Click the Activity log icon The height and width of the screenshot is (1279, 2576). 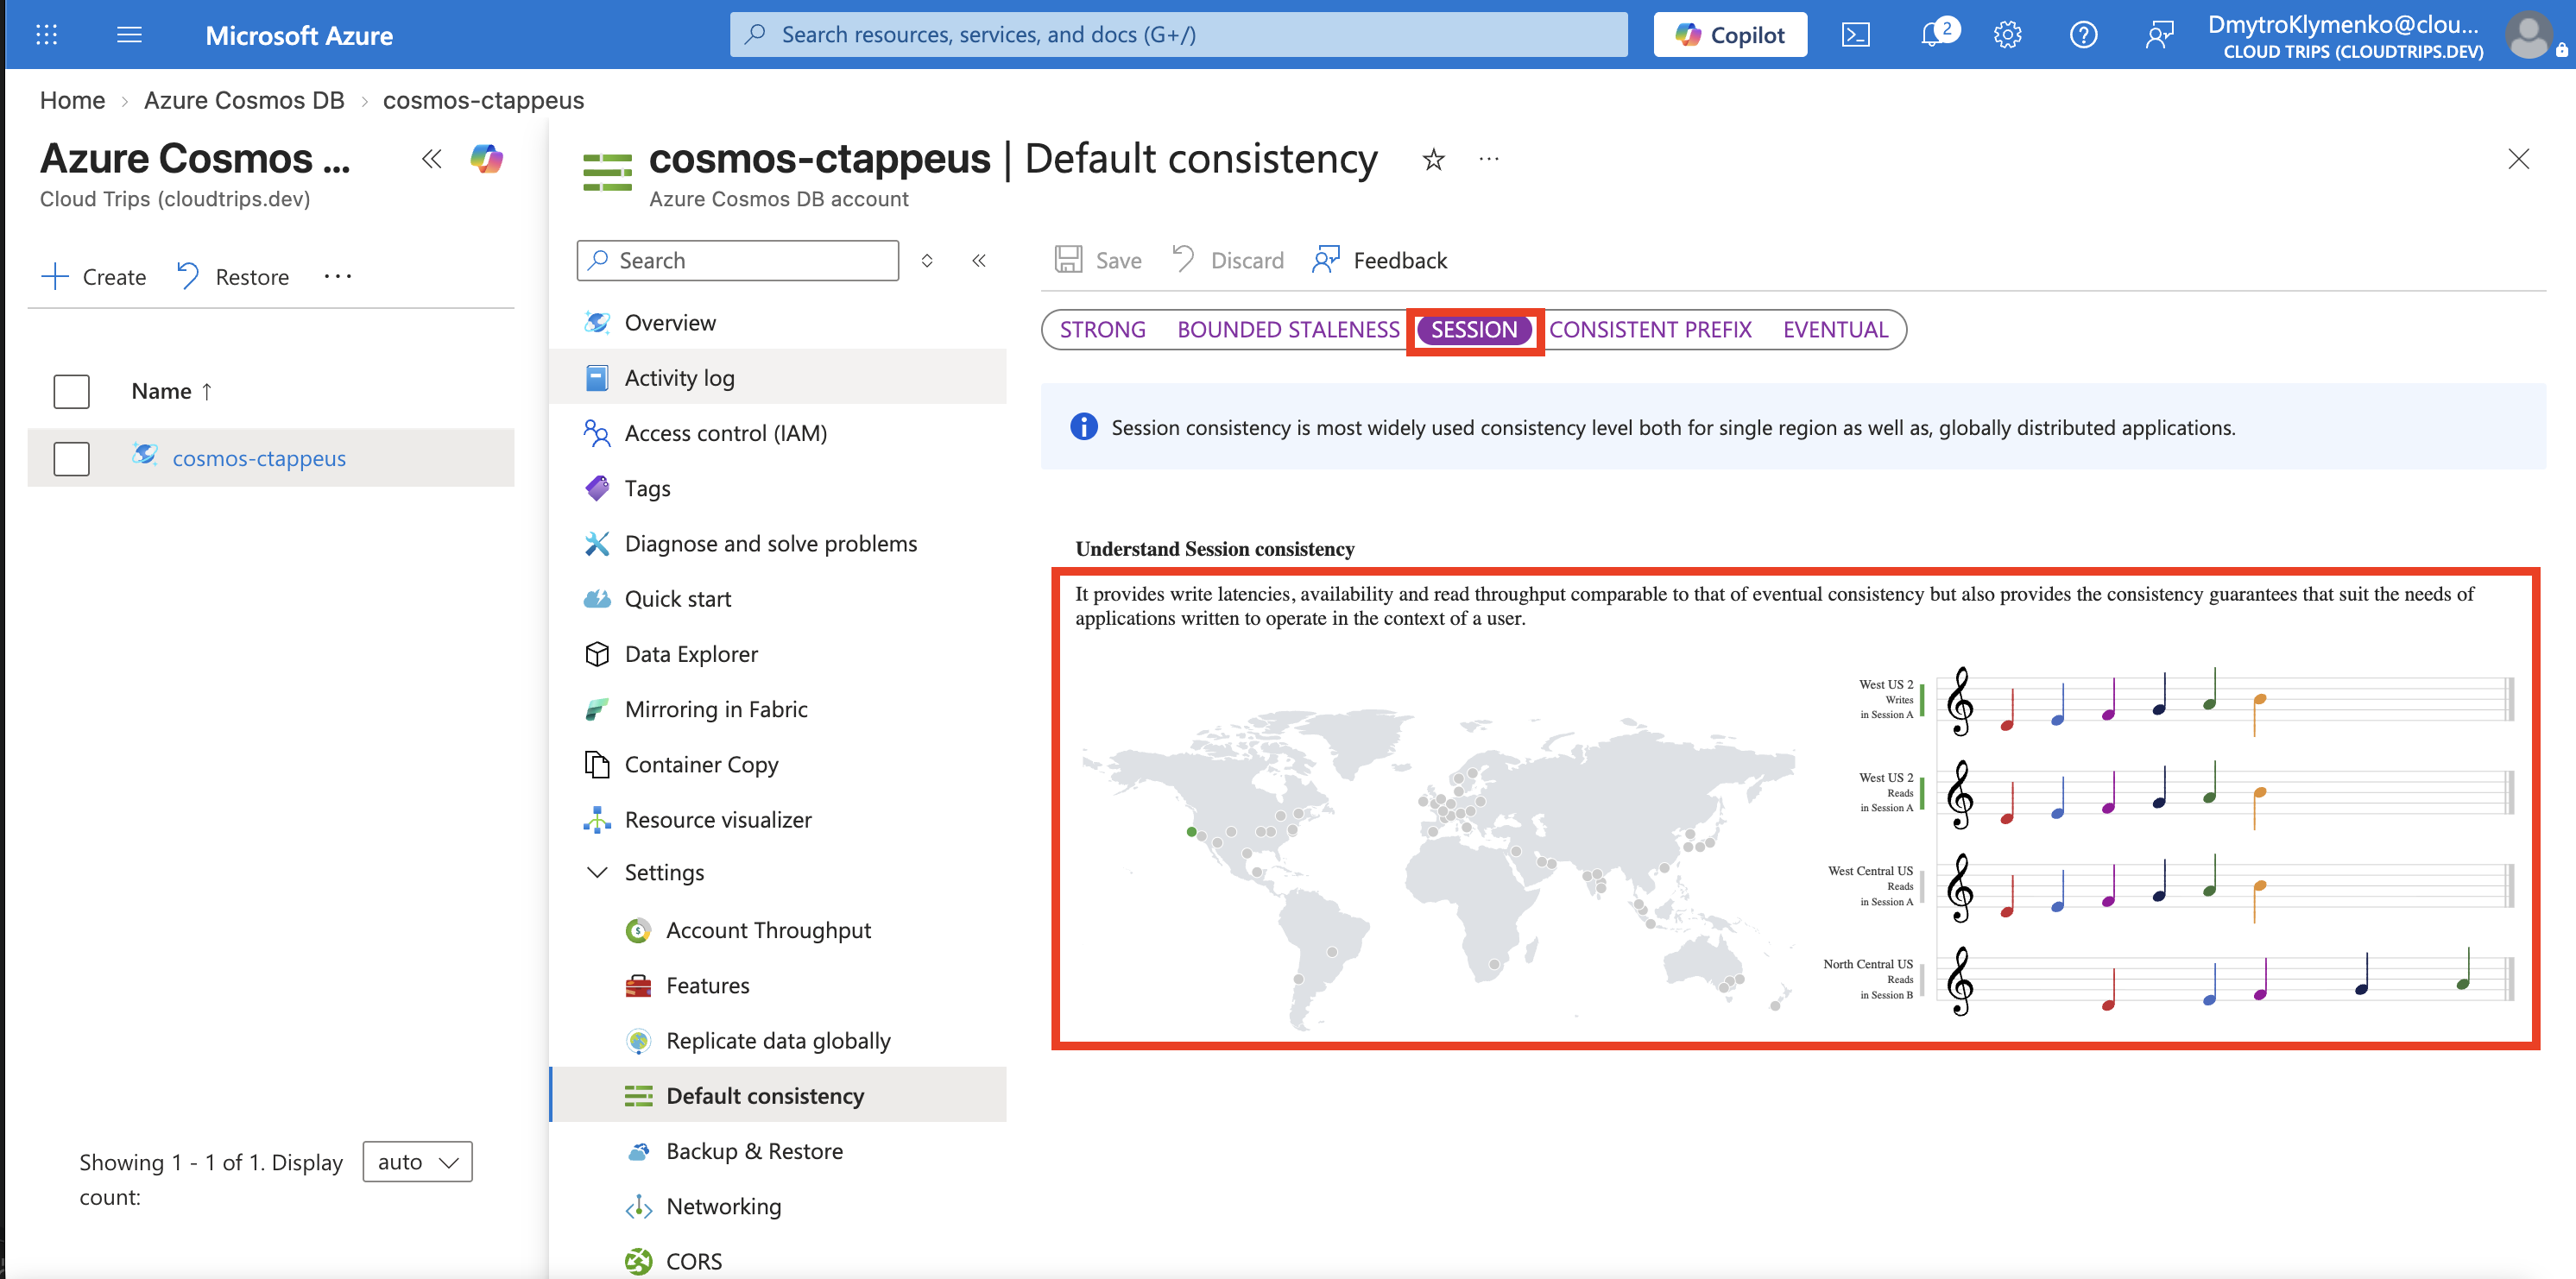tap(597, 378)
